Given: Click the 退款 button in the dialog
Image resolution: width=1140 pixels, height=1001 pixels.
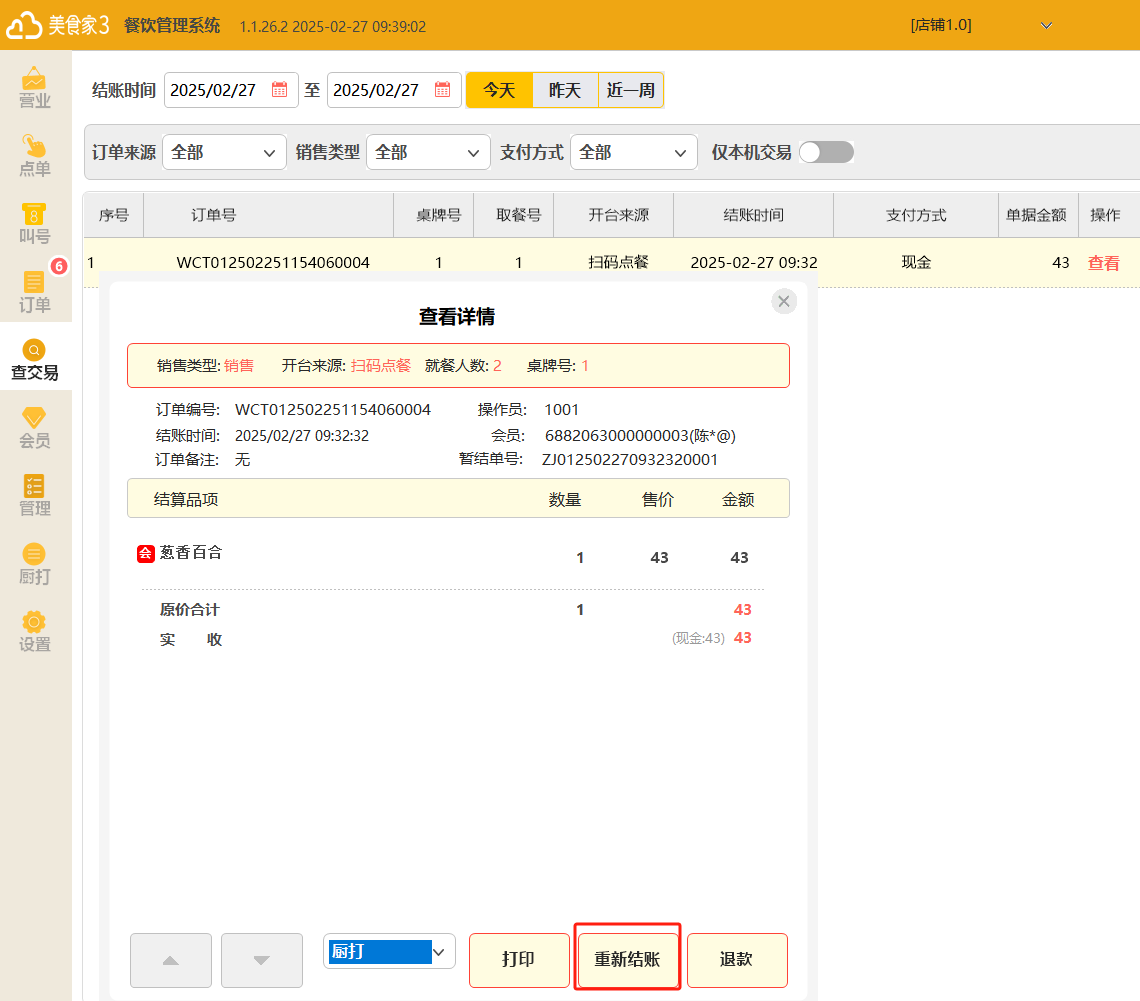Looking at the screenshot, I should 737,958.
